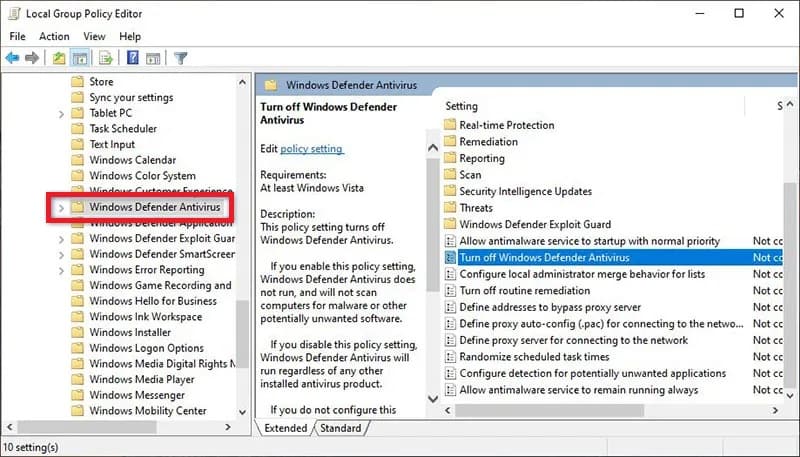Maximize the Local Group Policy Editor window
This screenshot has height=457, width=800.
coord(739,13)
